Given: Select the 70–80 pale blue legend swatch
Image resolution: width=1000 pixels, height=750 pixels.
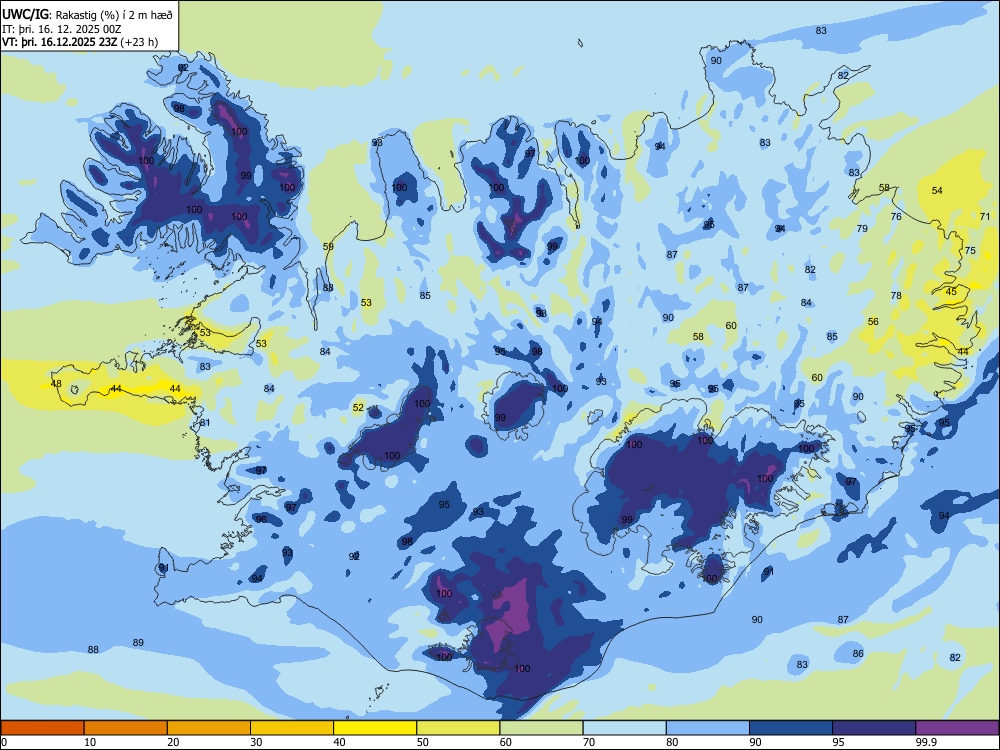Looking at the screenshot, I should [x=624, y=728].
